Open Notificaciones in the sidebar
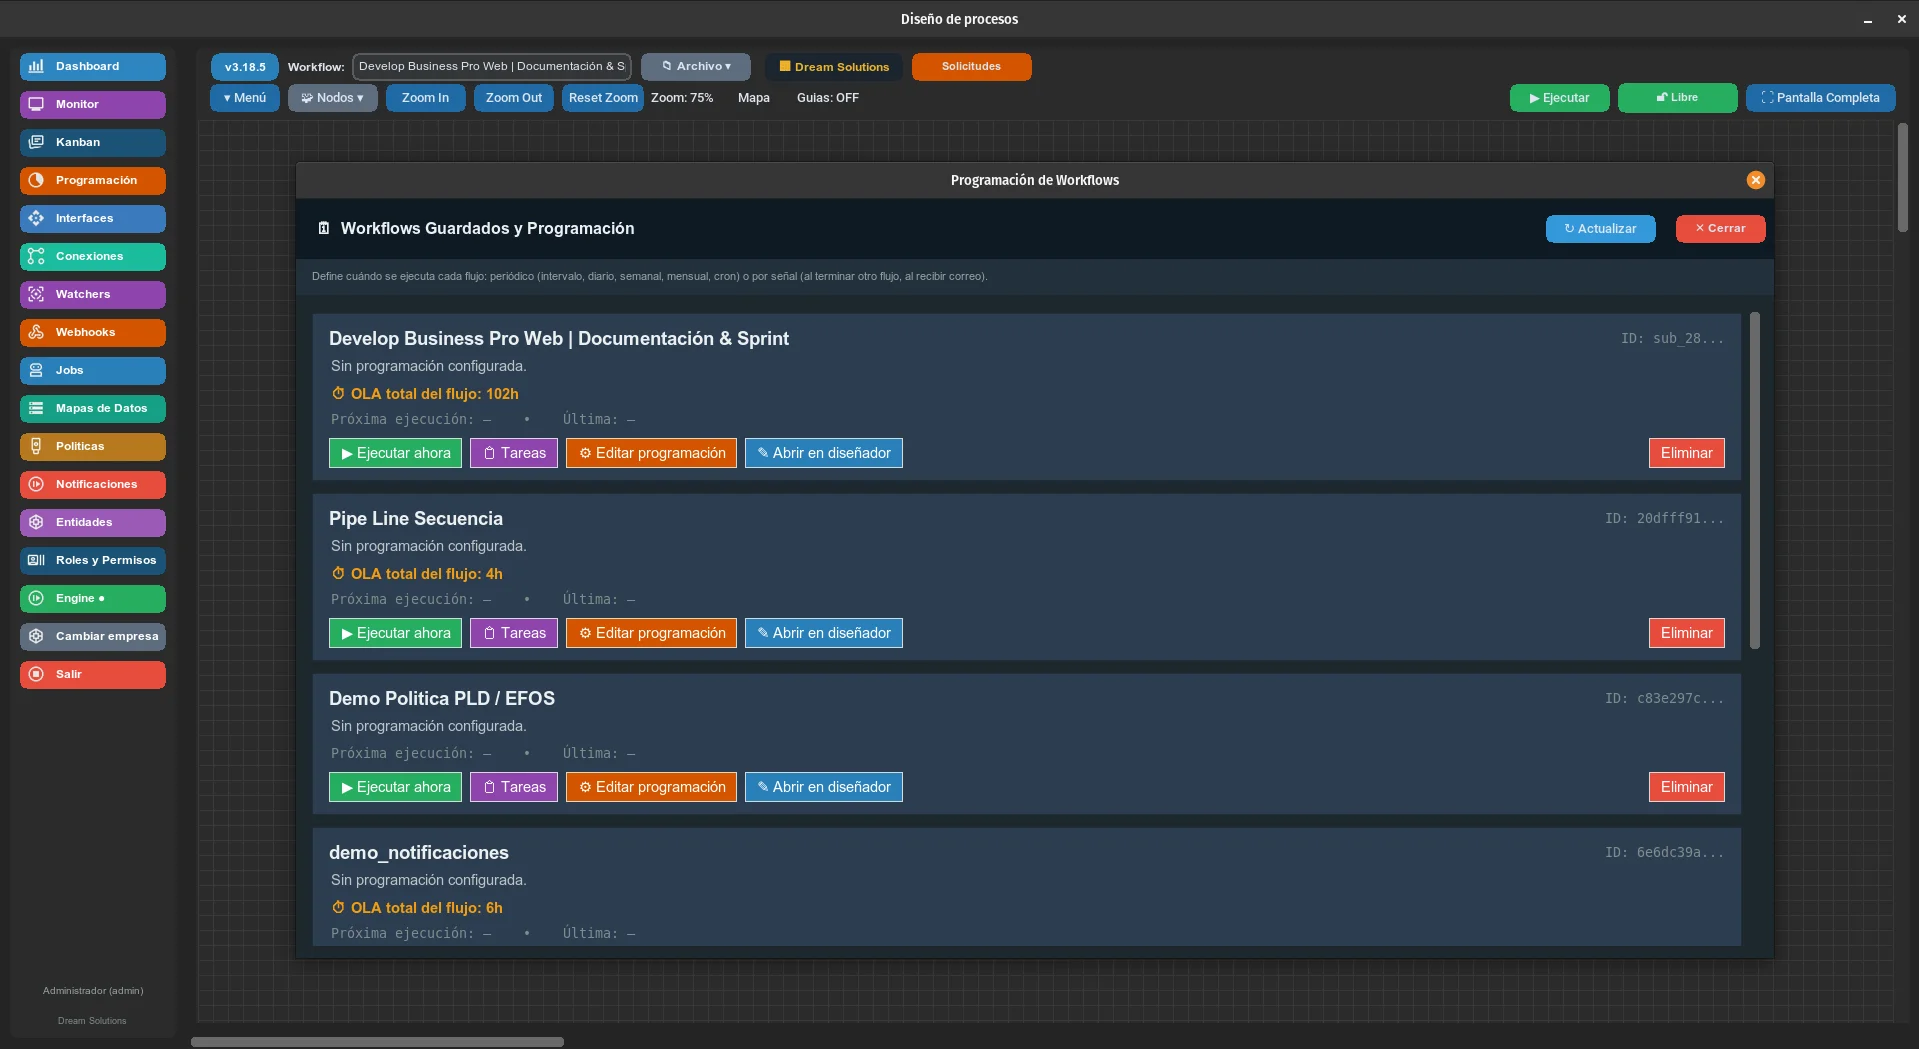This screenshot has width=1919, height=1049. tap(93, 484)
